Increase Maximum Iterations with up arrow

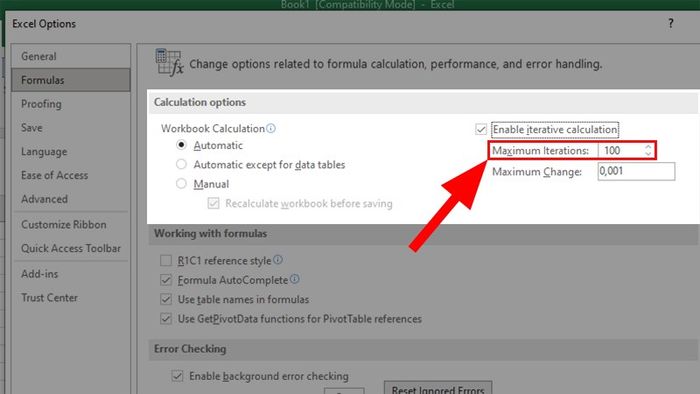(x=648, y=147)
